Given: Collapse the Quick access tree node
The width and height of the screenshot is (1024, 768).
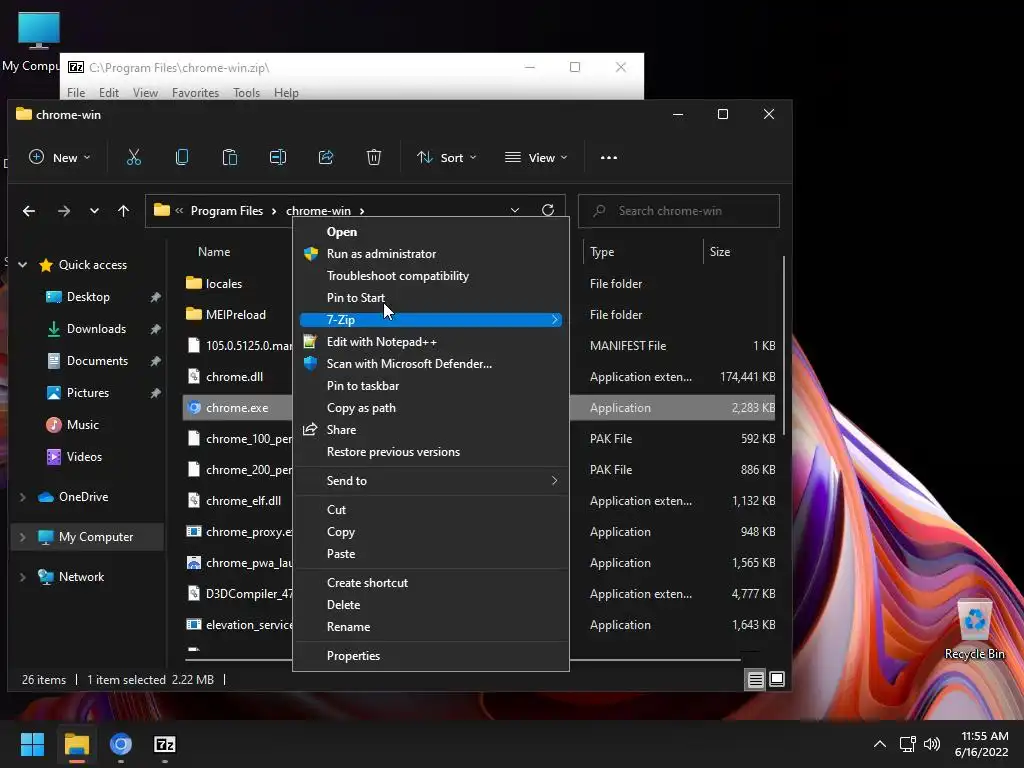Looking at the screenshot, I should (x=23, y=264).
